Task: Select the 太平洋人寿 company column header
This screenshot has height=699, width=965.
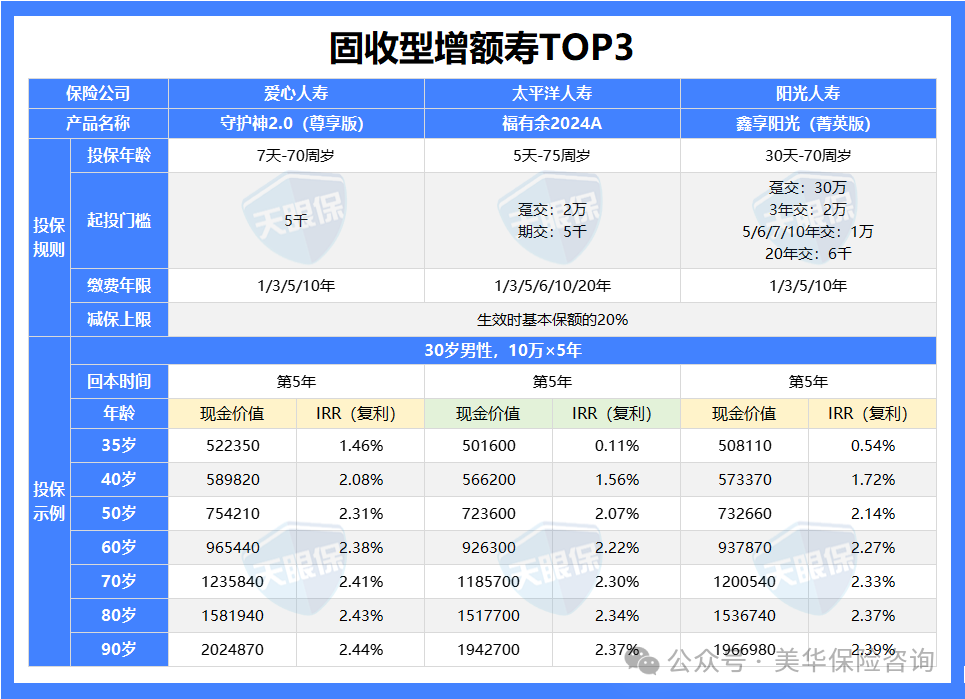Action: click(552, 94)
